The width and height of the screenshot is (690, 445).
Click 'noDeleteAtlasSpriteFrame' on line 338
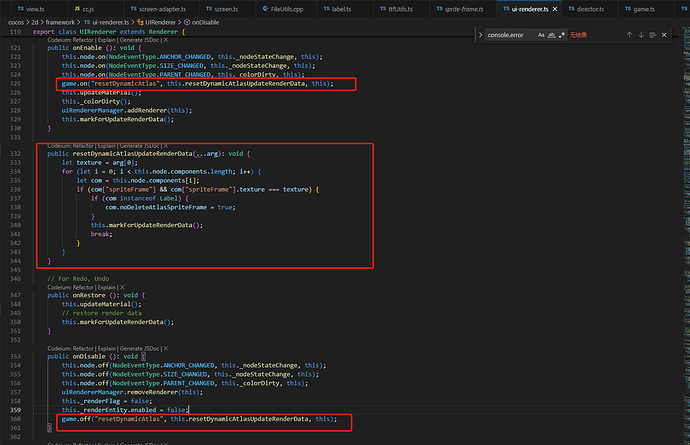pyautogui.click(x=163, y=207)
